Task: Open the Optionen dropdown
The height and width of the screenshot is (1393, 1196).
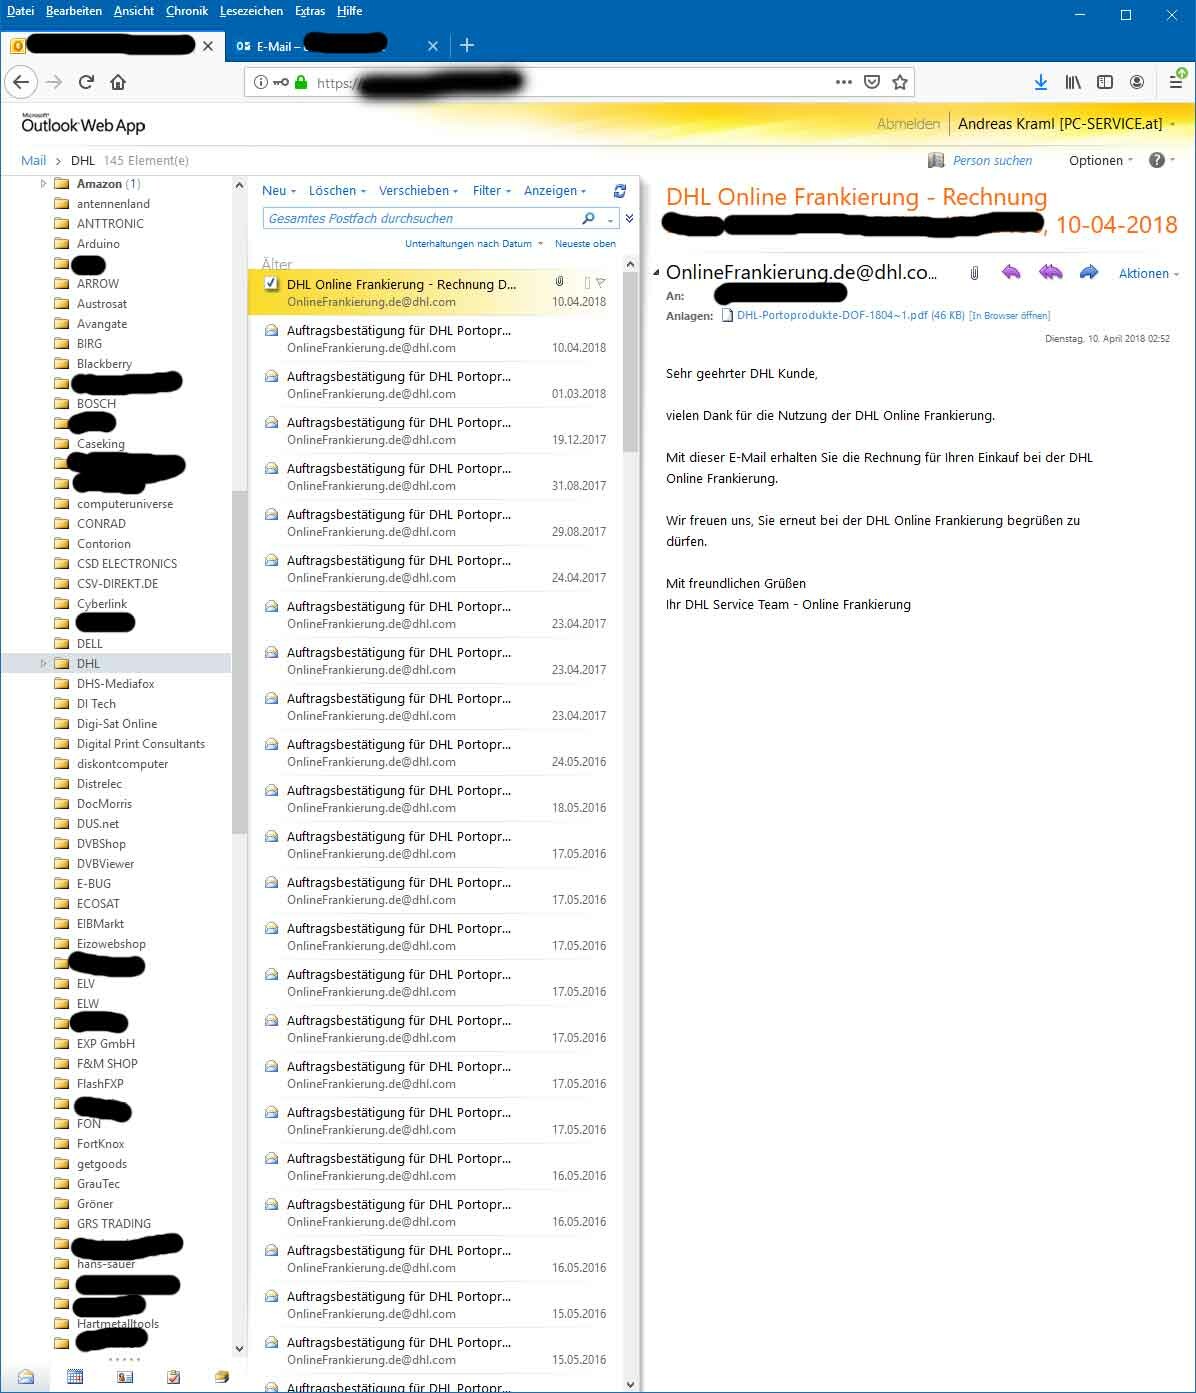Action: [1101, 160]
